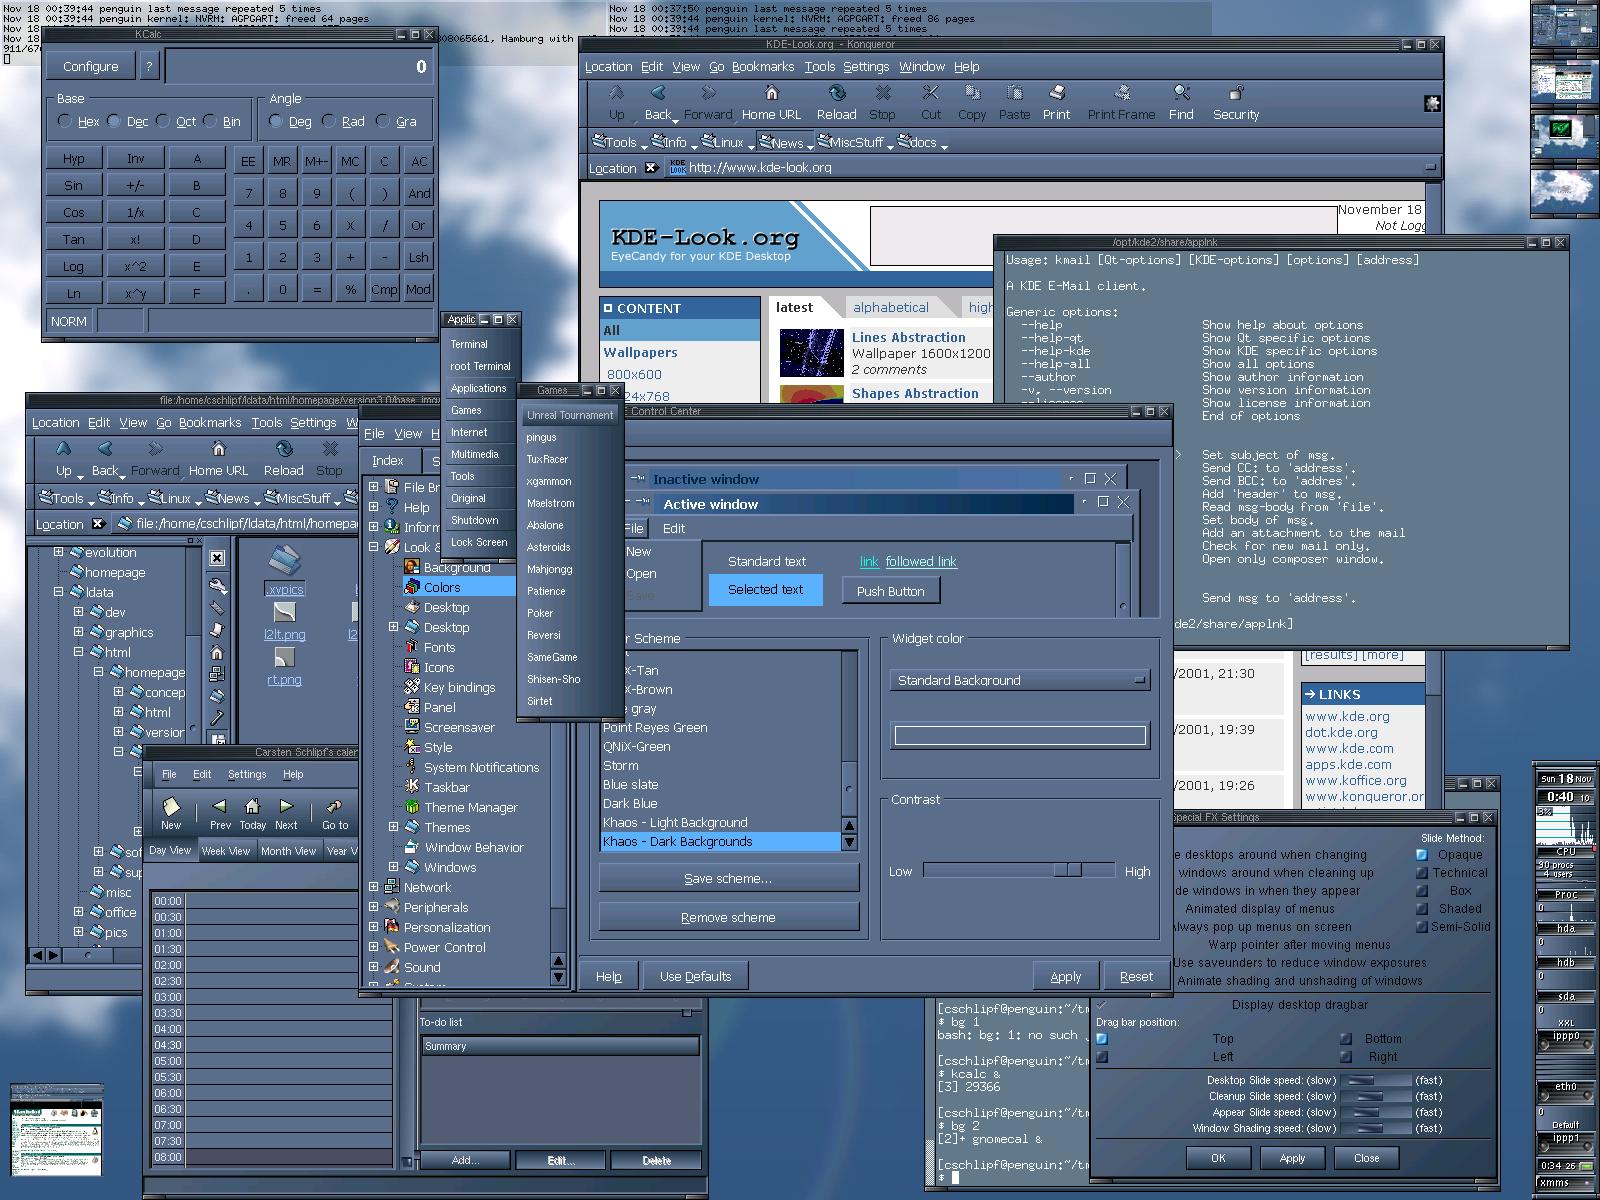Select the Lines Abstraction wallpaper thumbnail
Screen dimensions: 1600x1200
(811, 353)
